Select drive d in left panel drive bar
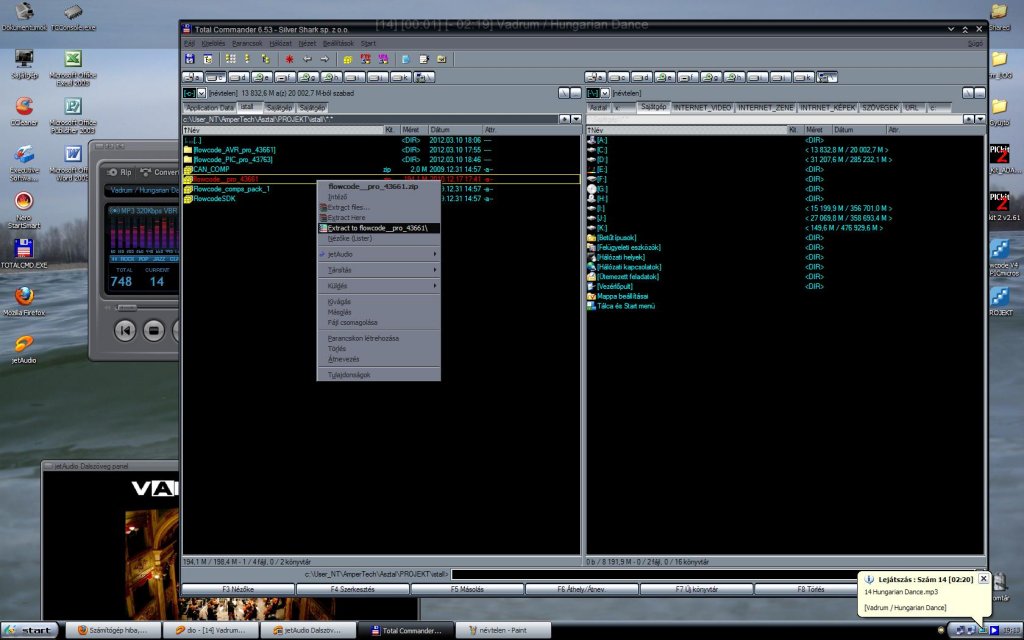Image resolution: width=1024 pixels, height=640 pixels. pyautogui.click(x=239, y=77)
